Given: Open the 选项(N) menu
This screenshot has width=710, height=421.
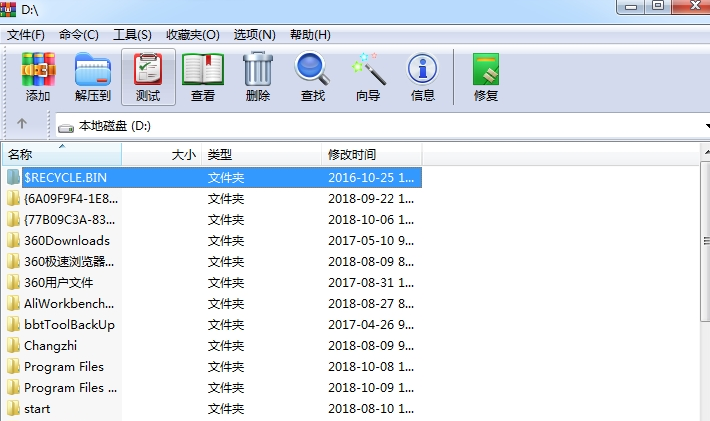Looking at the screenshot, I should (254, 35).
